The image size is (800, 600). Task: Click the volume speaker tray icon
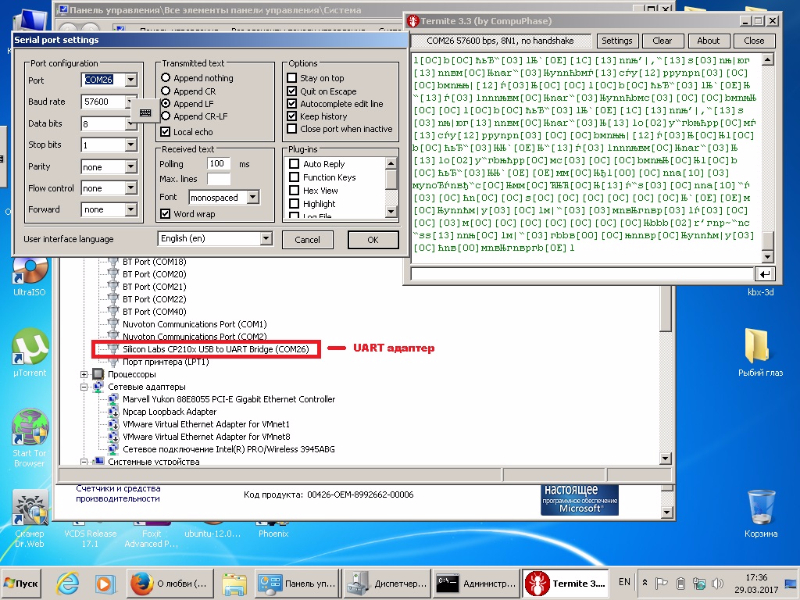pyautogui.click(x=717, y=583)
